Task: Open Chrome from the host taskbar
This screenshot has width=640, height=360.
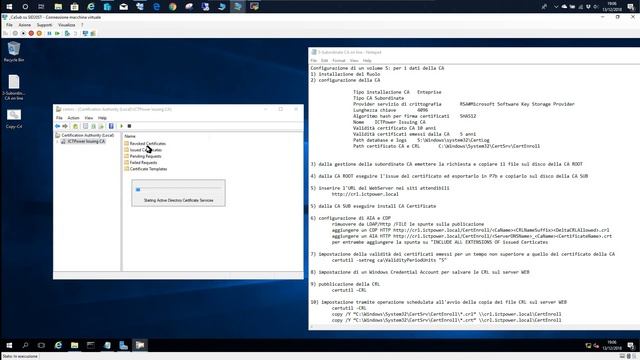Action: coord(173,7)
